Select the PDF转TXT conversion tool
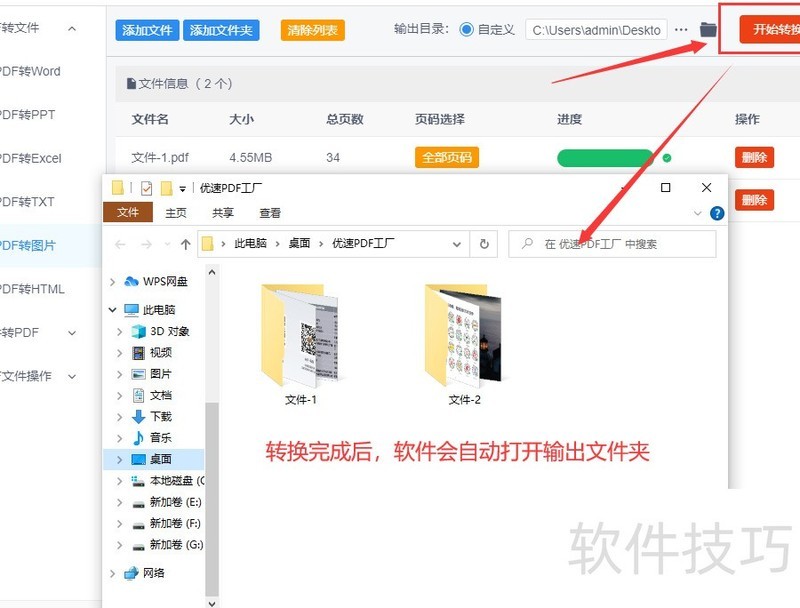The width and height of the screenshot is (800, 608). coord(28,200)
